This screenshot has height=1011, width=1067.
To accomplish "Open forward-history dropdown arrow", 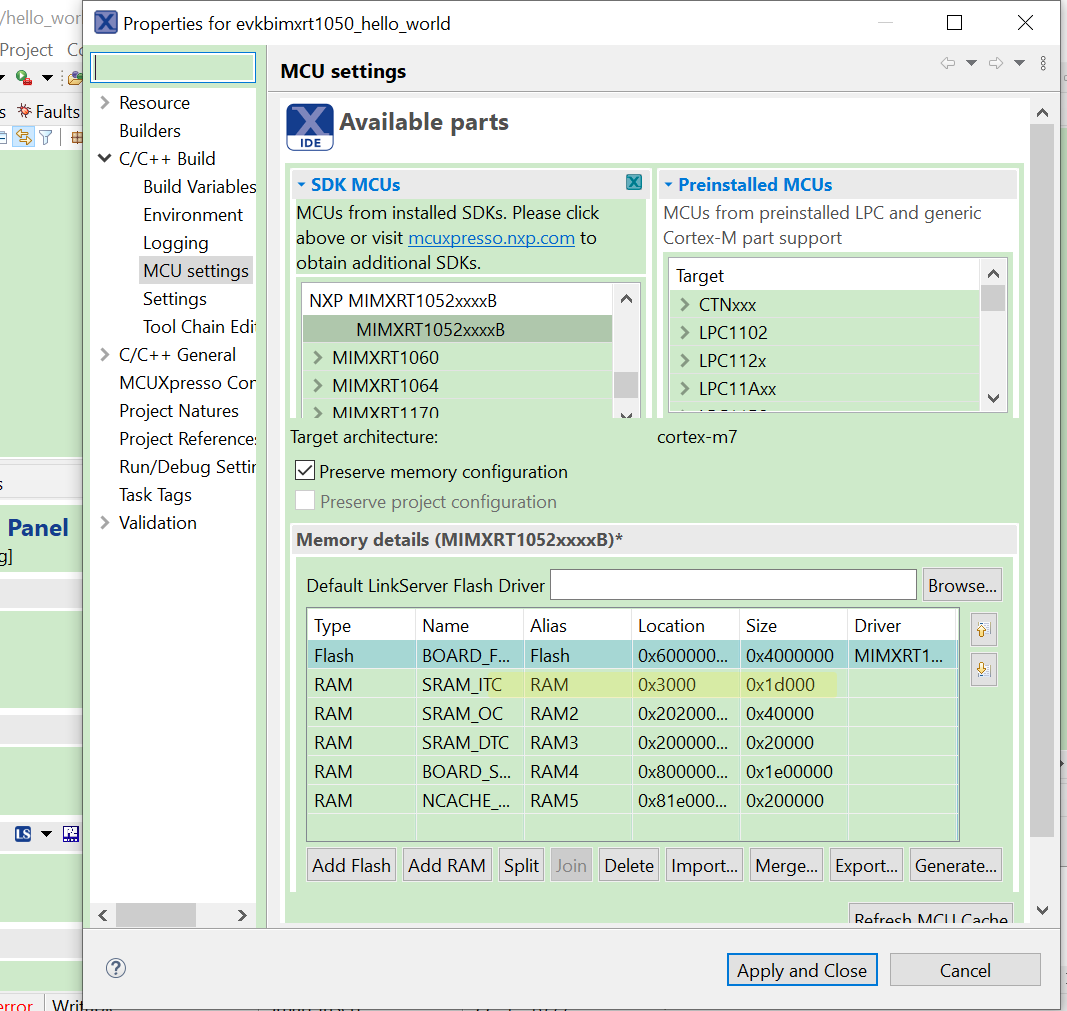I will click(x=1019, y=63).
